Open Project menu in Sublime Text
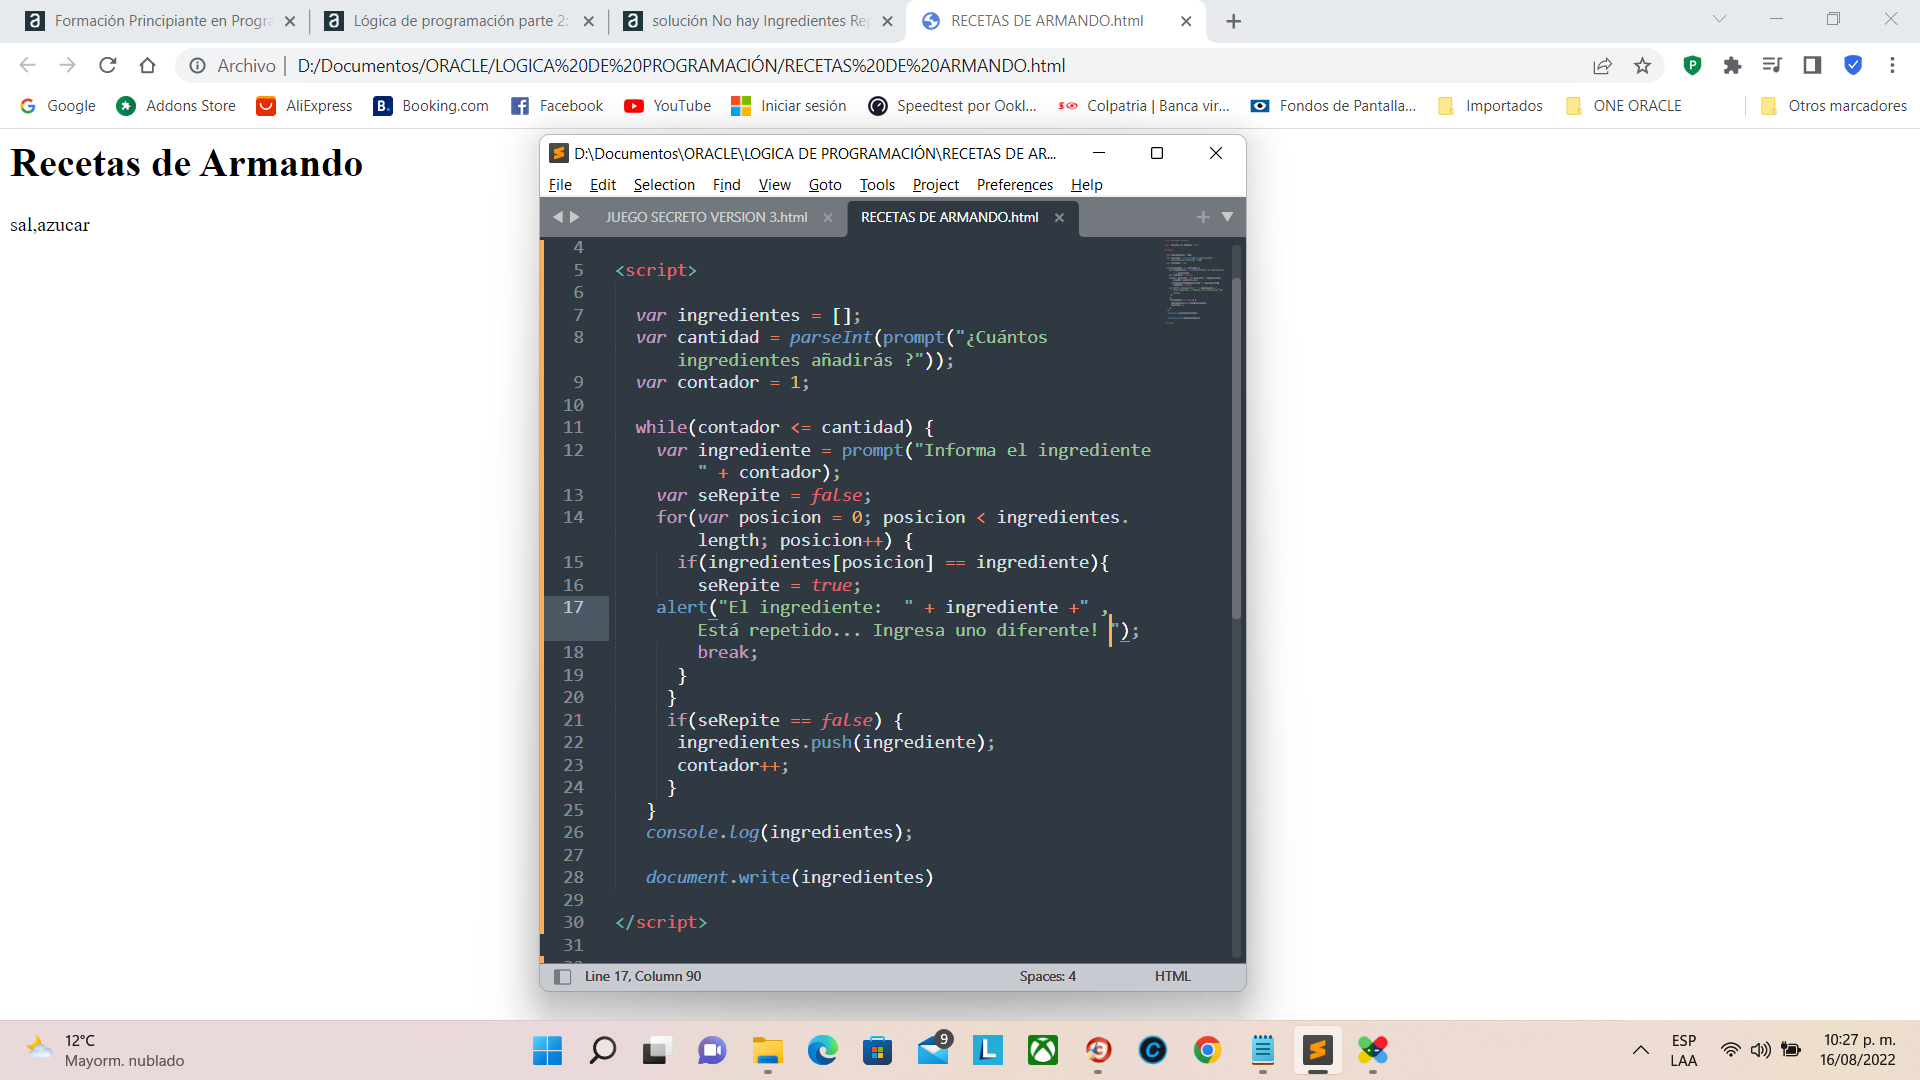 936,185
